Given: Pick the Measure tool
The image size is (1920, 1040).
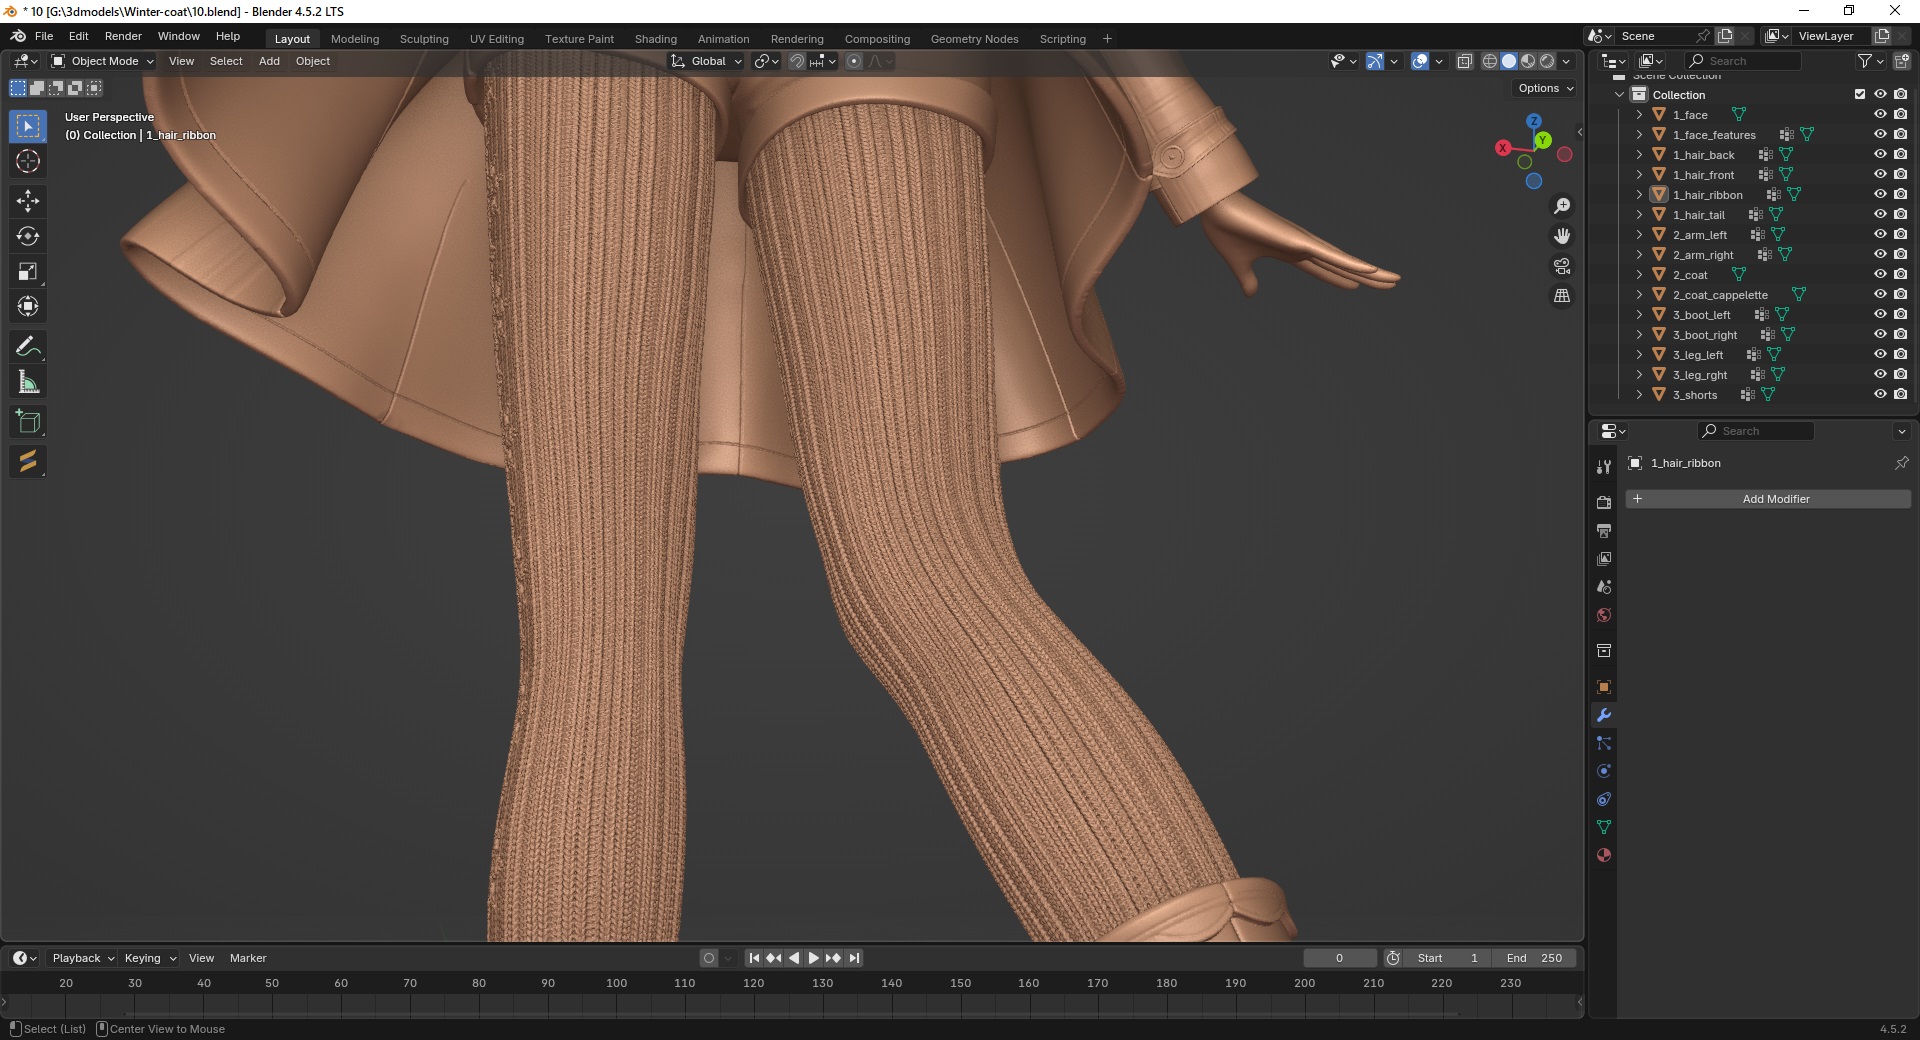Looking at the screenshot, I should 28,383.
